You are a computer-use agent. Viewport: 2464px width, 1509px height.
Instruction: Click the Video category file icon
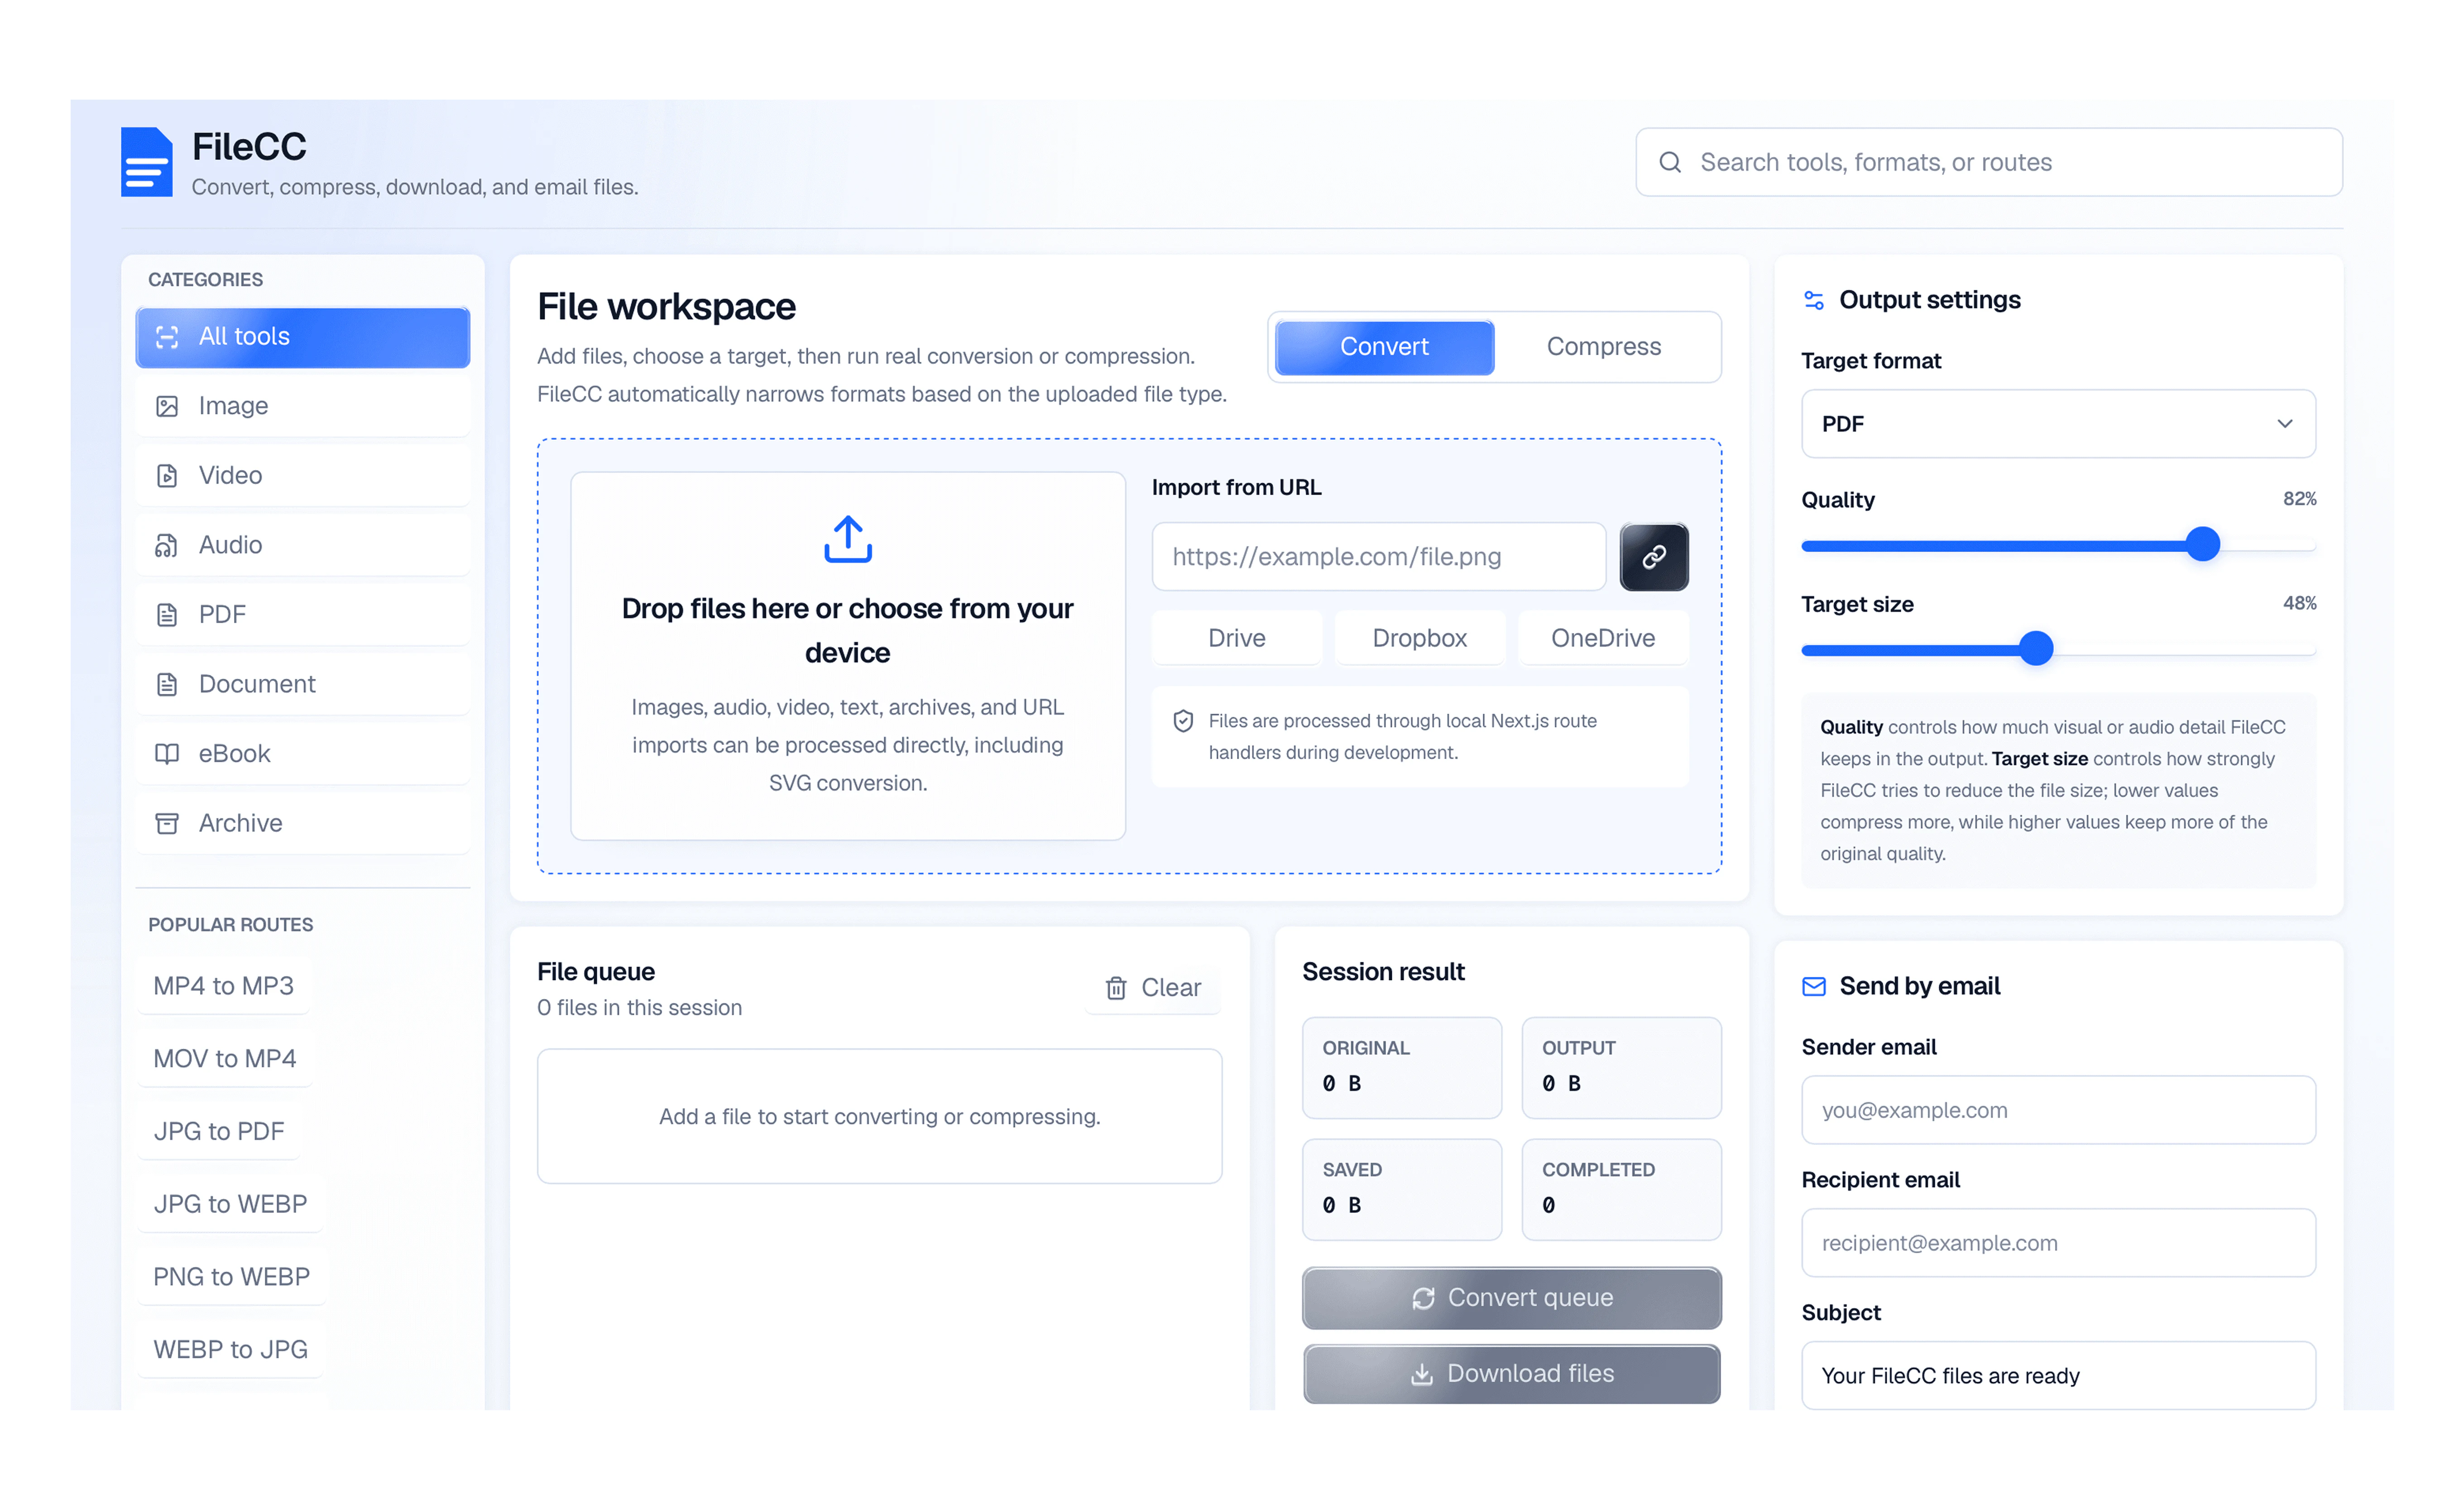[x=167, y=476]
